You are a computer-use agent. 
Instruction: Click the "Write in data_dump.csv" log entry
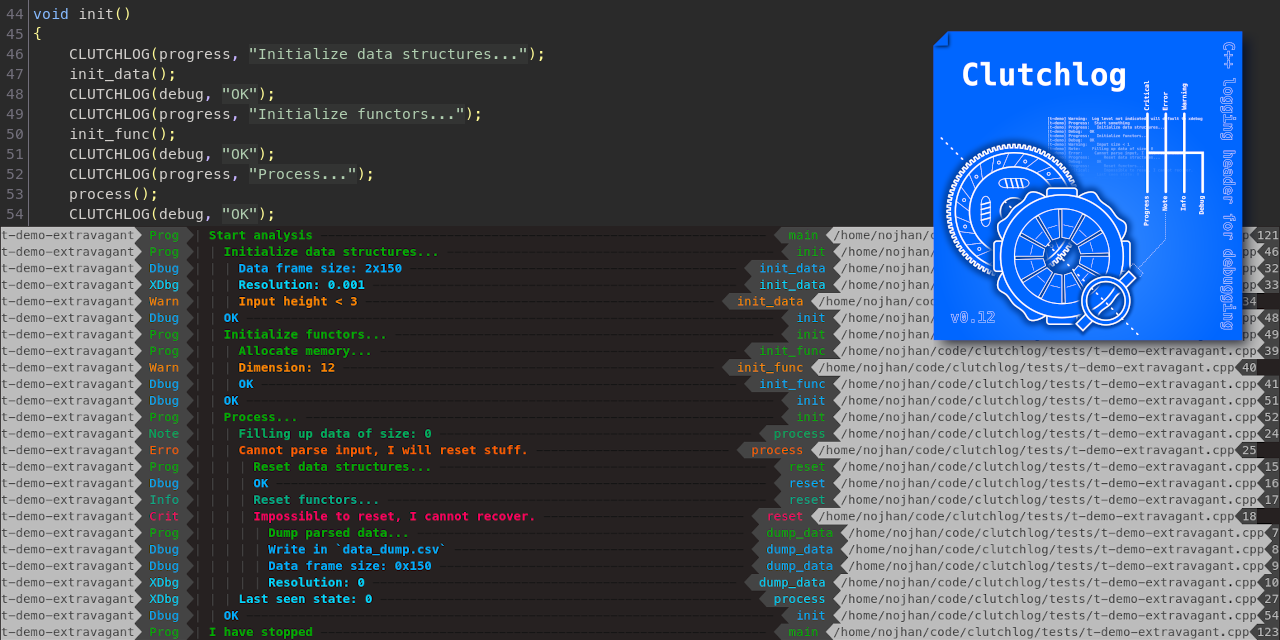(356, 550)
